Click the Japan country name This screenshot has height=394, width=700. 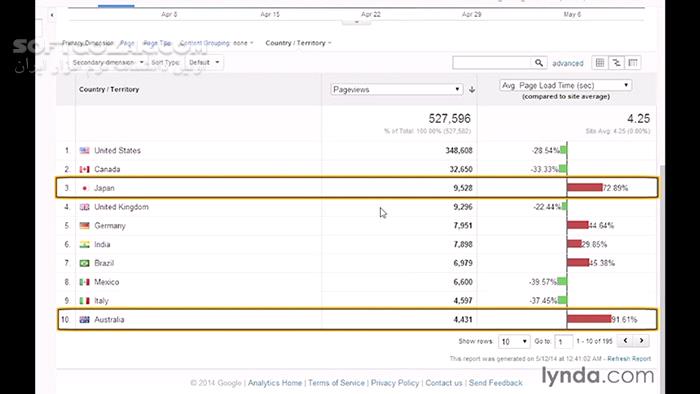tap(104, 188)
